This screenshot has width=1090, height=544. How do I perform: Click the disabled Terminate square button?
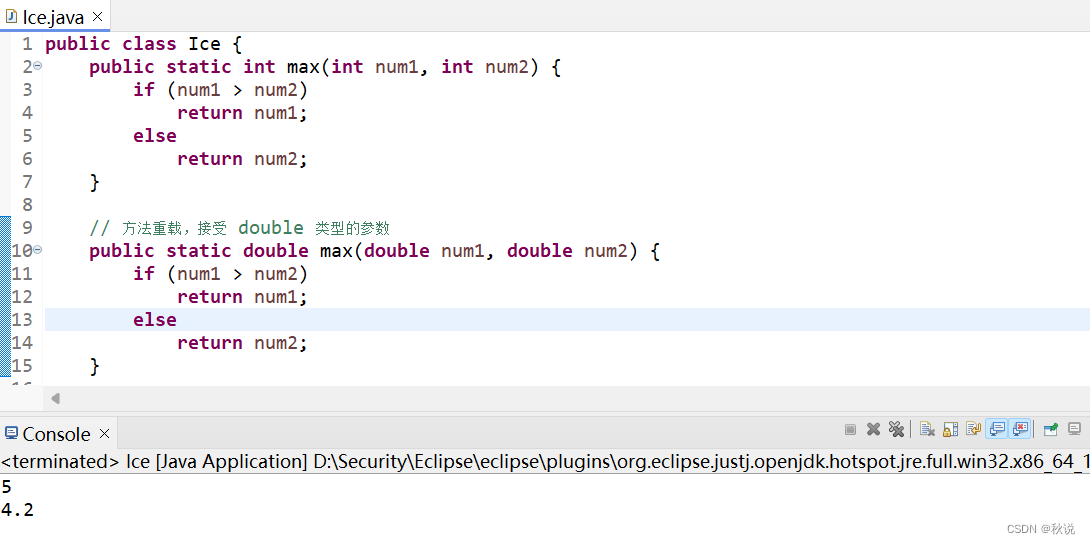(x=850, y=429)
